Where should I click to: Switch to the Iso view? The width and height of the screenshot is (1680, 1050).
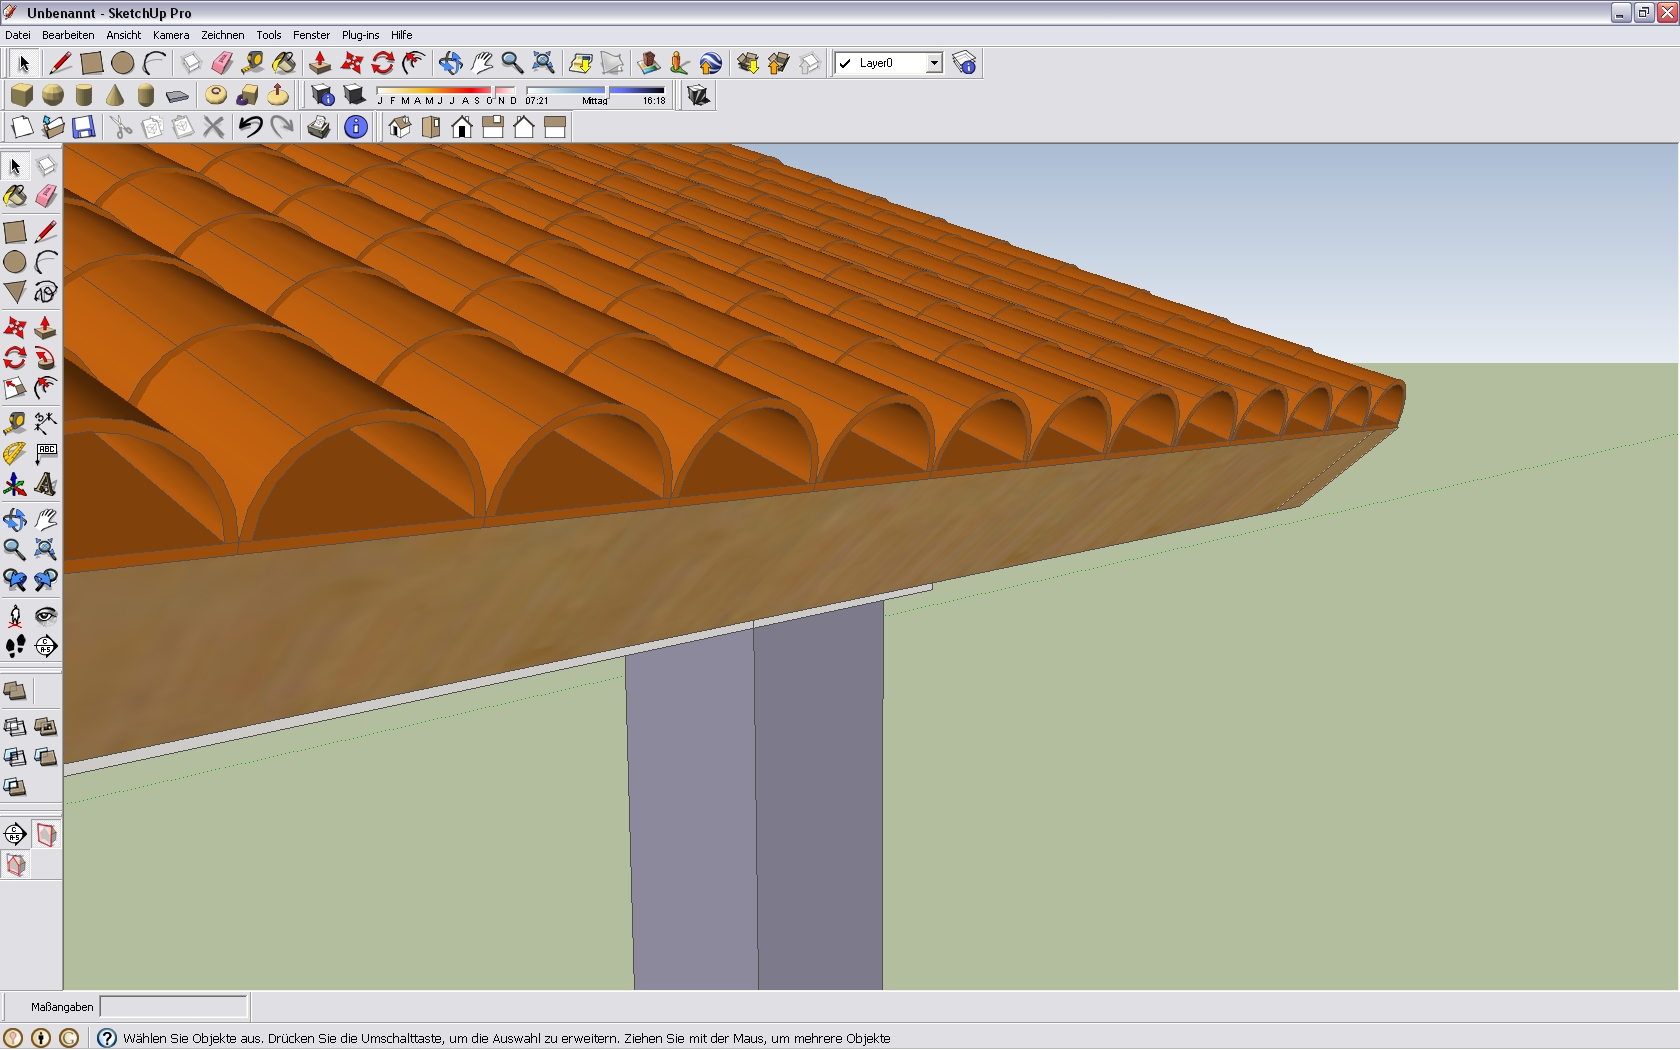tap(400, 127)
